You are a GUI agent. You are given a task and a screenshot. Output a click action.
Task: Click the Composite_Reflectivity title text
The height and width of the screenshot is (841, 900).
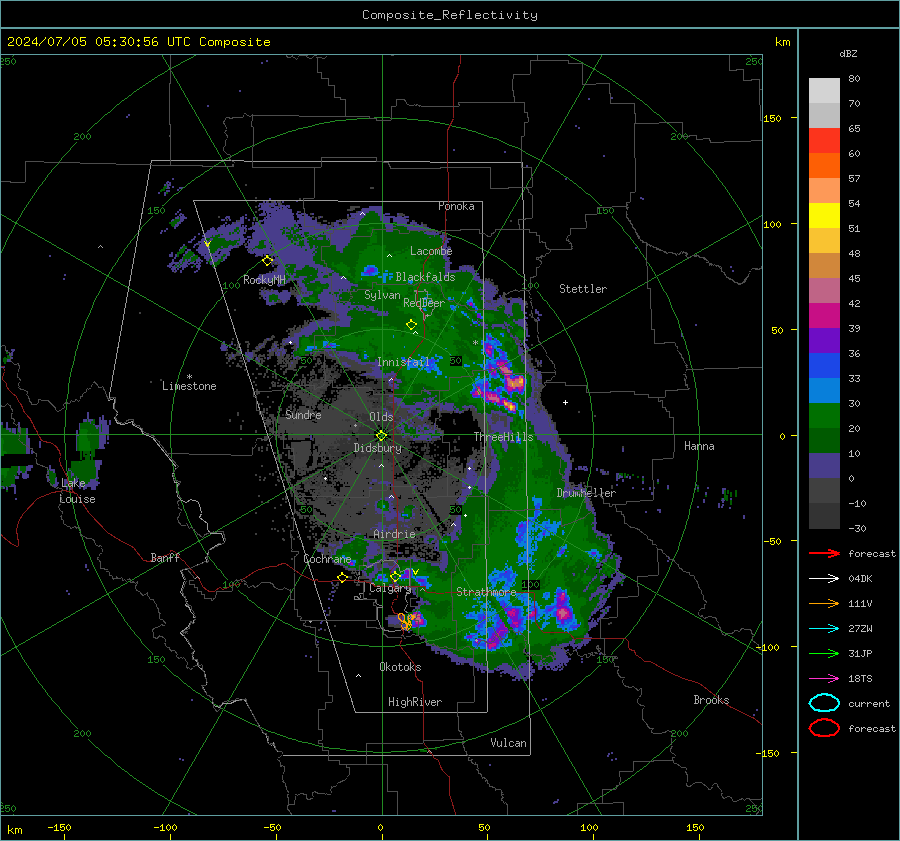450,15
